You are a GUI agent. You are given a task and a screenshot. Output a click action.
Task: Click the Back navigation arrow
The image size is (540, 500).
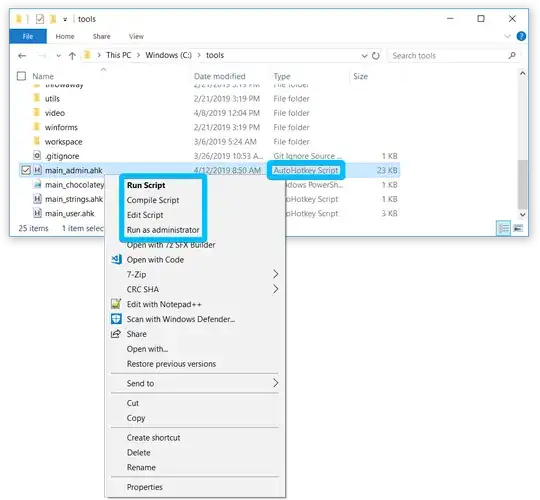22,55
